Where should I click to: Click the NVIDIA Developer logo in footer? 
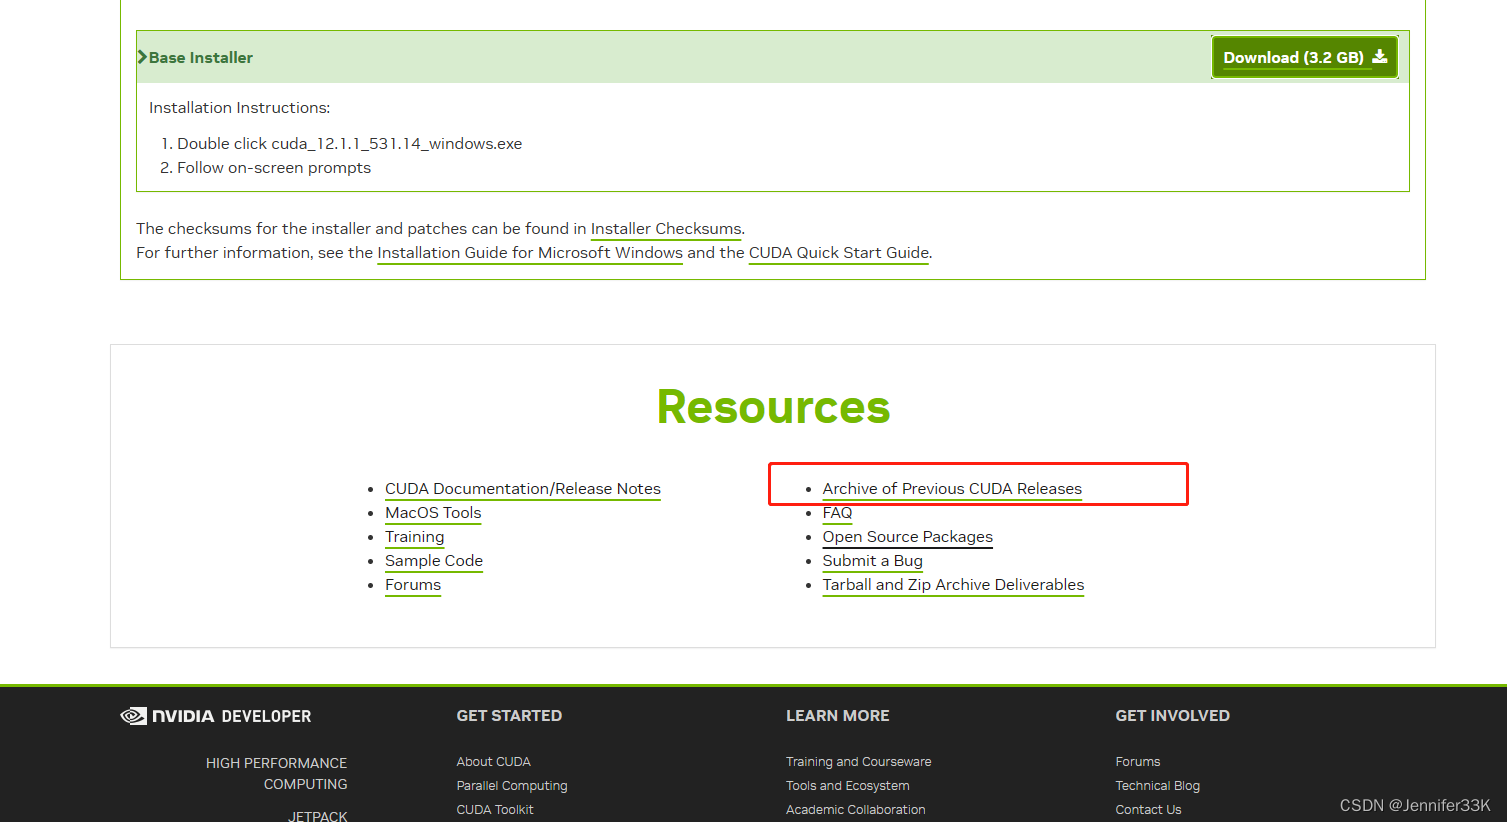coord(216,716)
